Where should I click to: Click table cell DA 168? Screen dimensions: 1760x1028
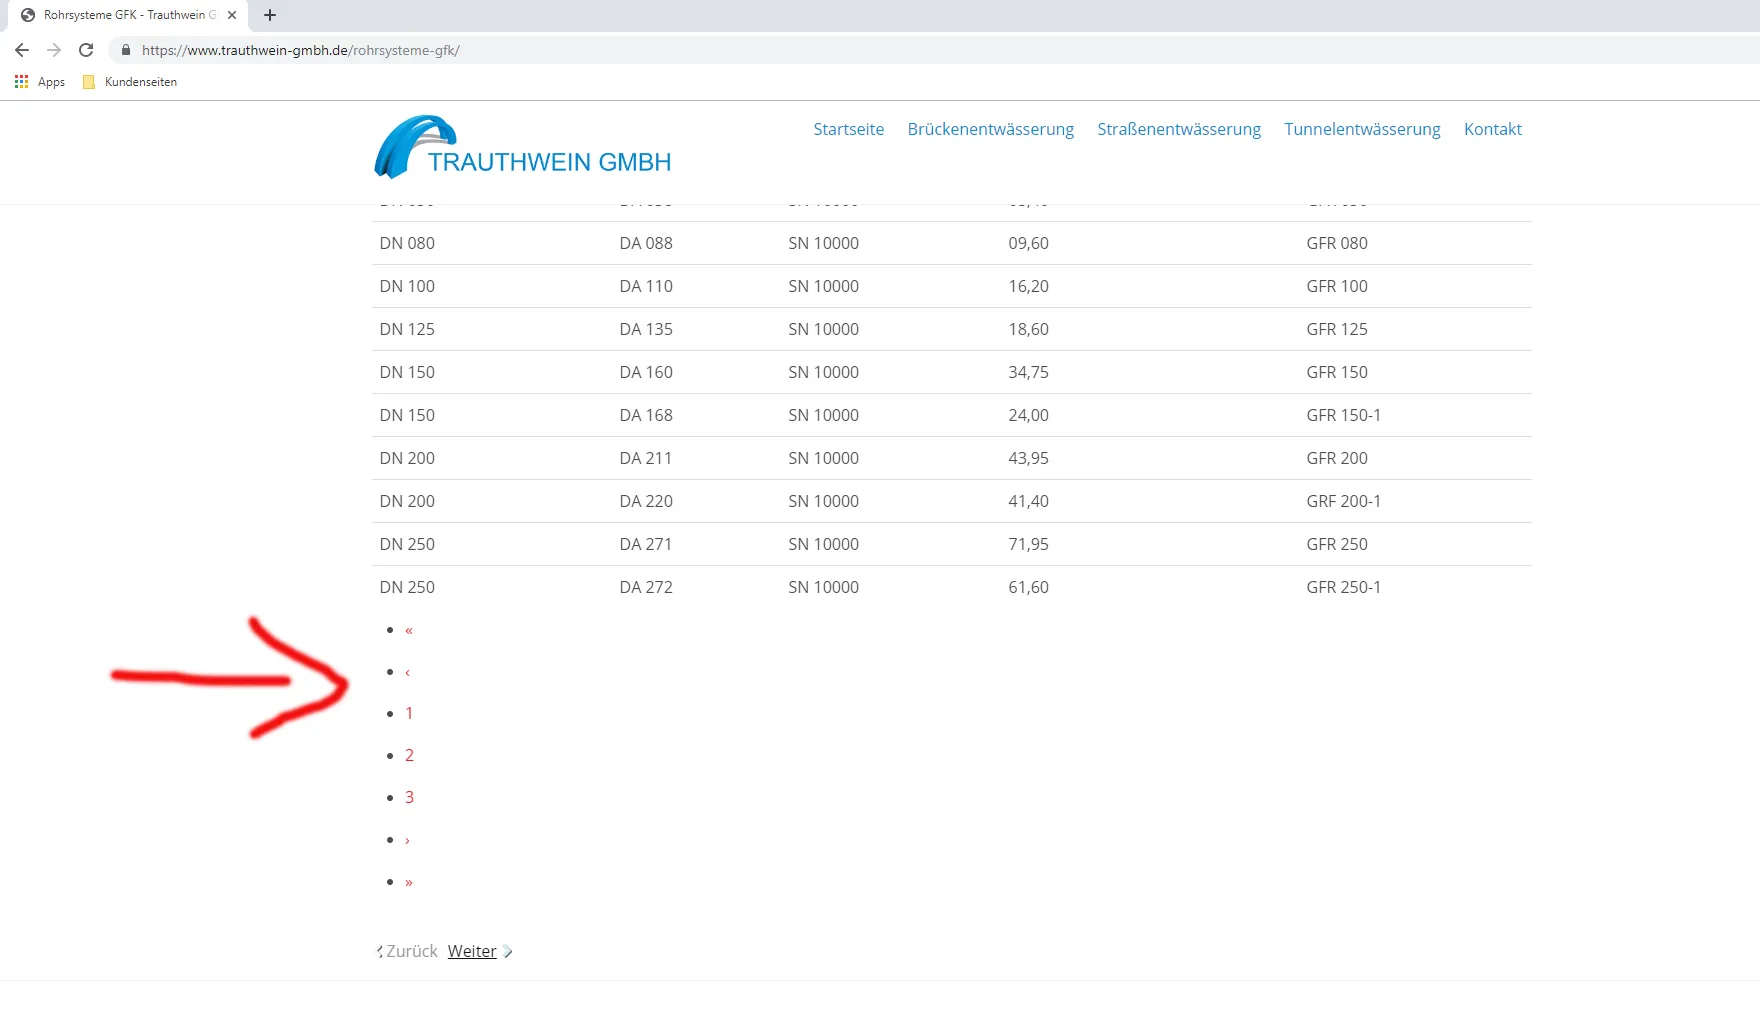coord(646,415)
